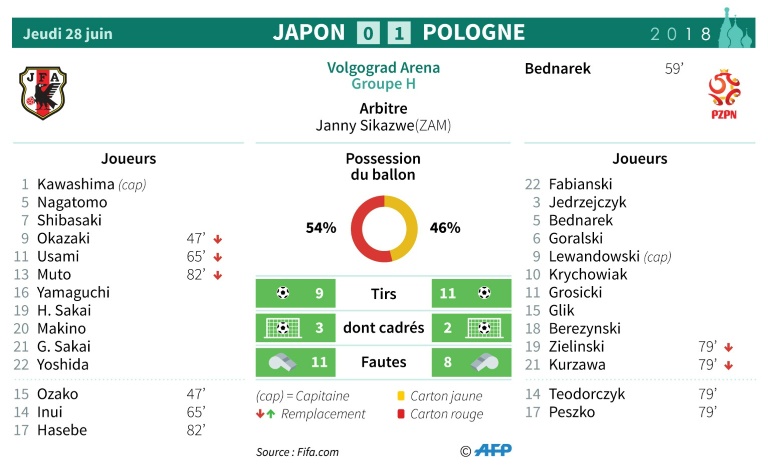
Task: Click Kawashima in Japan's player list
Action: point(76,184)
